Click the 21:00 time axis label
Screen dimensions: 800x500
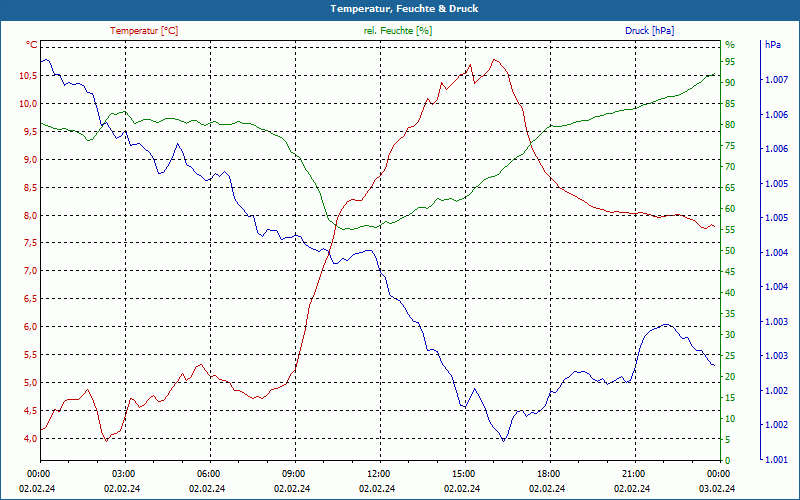click(x=633, y=474)
